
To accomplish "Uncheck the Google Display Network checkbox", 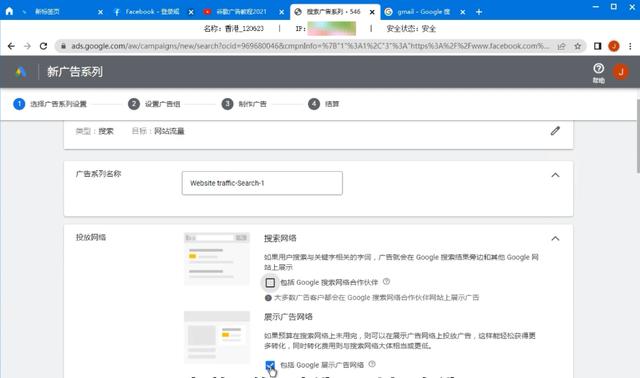I will (270, 365).
